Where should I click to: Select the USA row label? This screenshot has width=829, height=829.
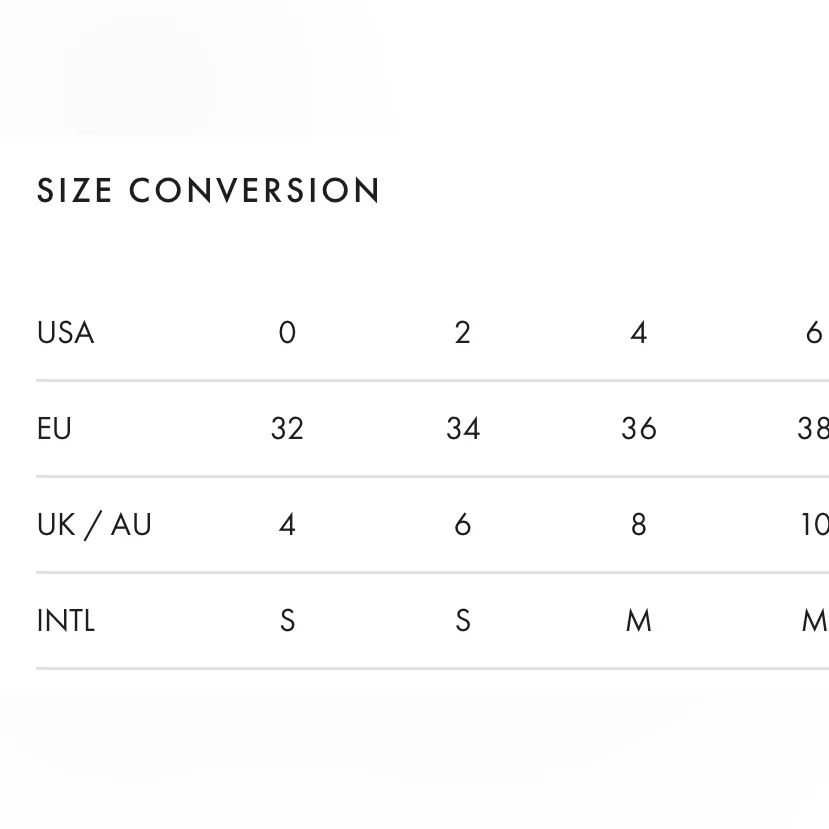coord(65,332)
